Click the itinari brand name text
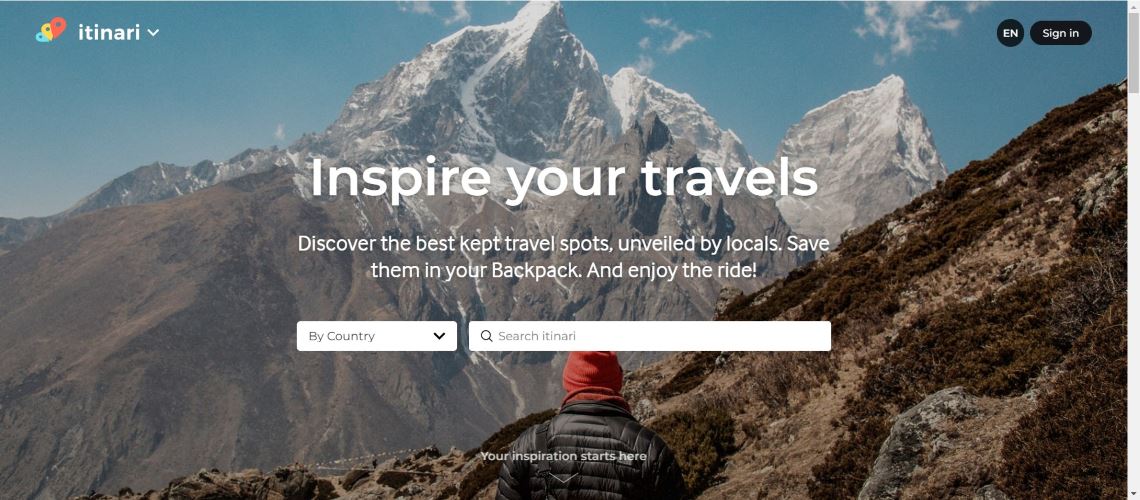The height and width of the screenshot is (500, 1140). click(109, 32)
